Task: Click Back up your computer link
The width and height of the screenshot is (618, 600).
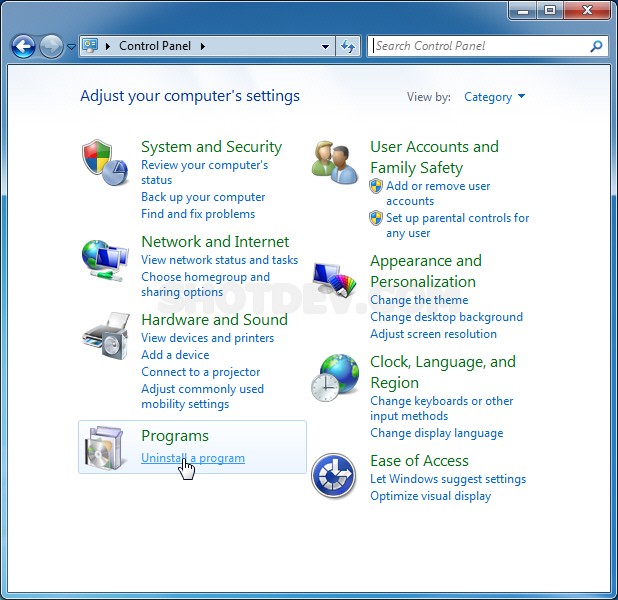Action: click(203, 197)
